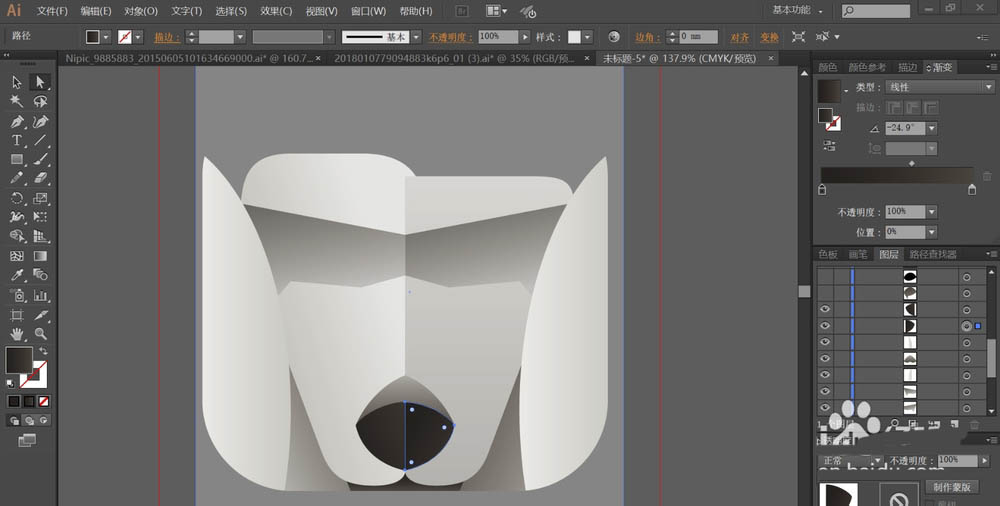
Task: Switch to Draw Inside mode
Action: [x=43, y=420]
